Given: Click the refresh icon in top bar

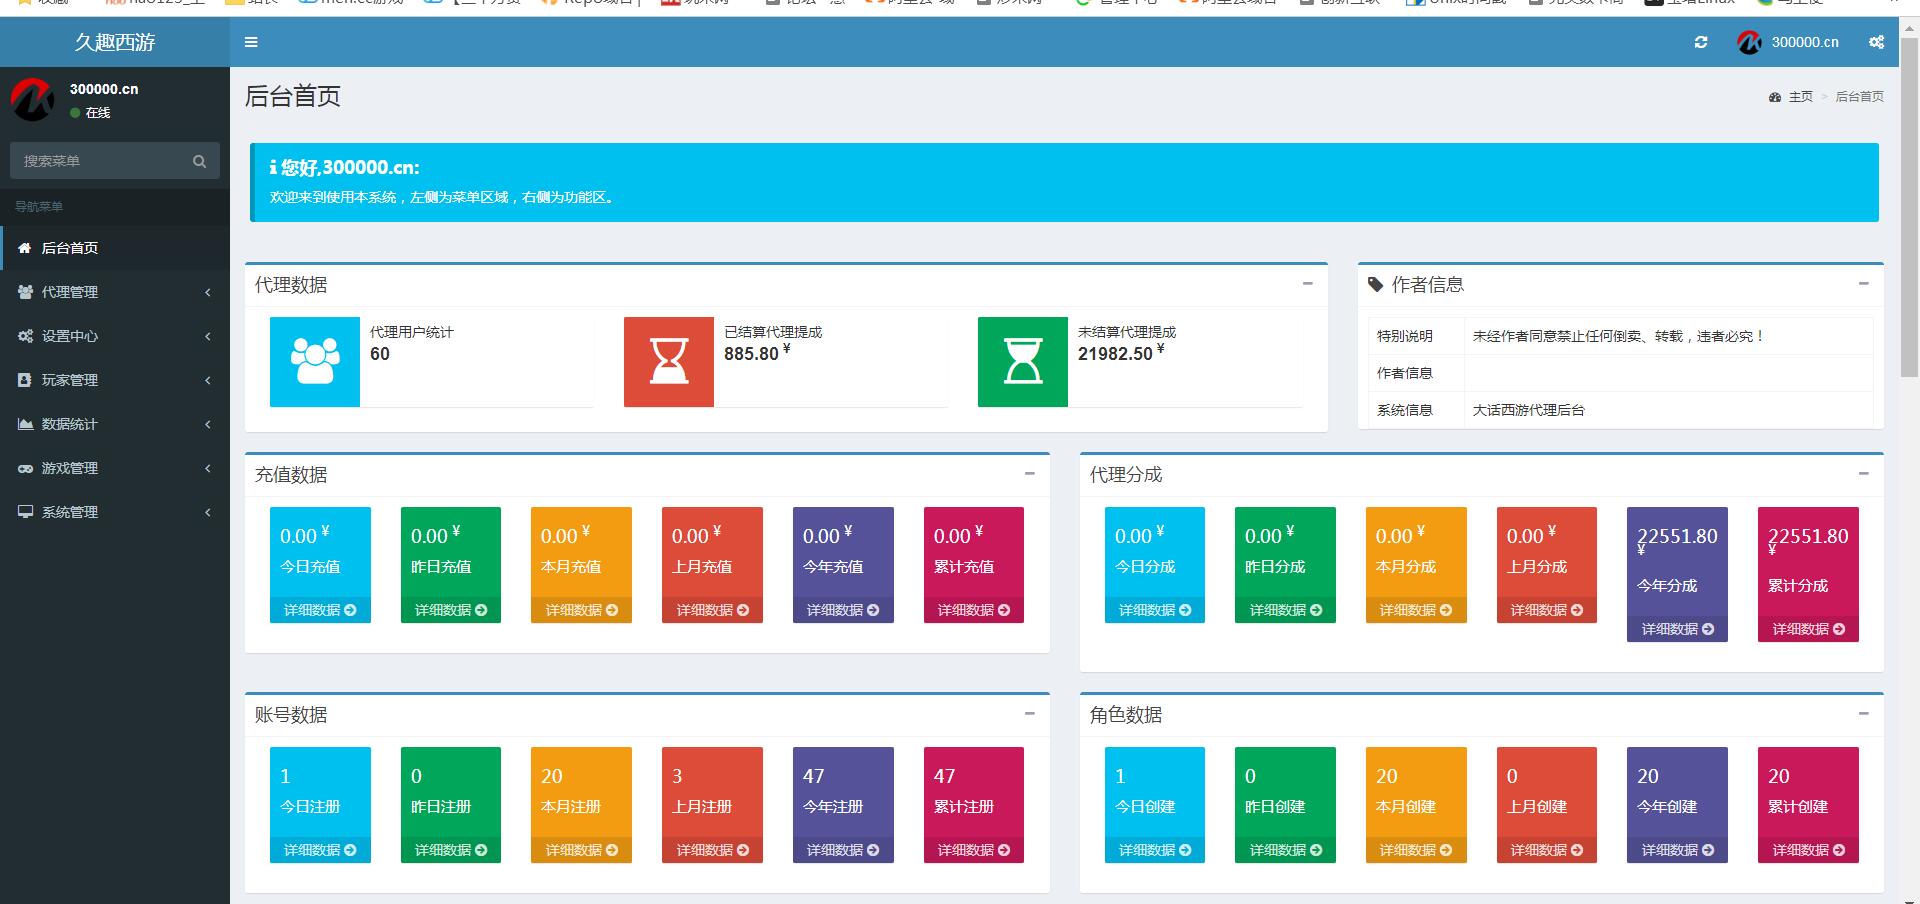Looking at the screenshot, I should pyautogui.click(x=1701, y=42).
